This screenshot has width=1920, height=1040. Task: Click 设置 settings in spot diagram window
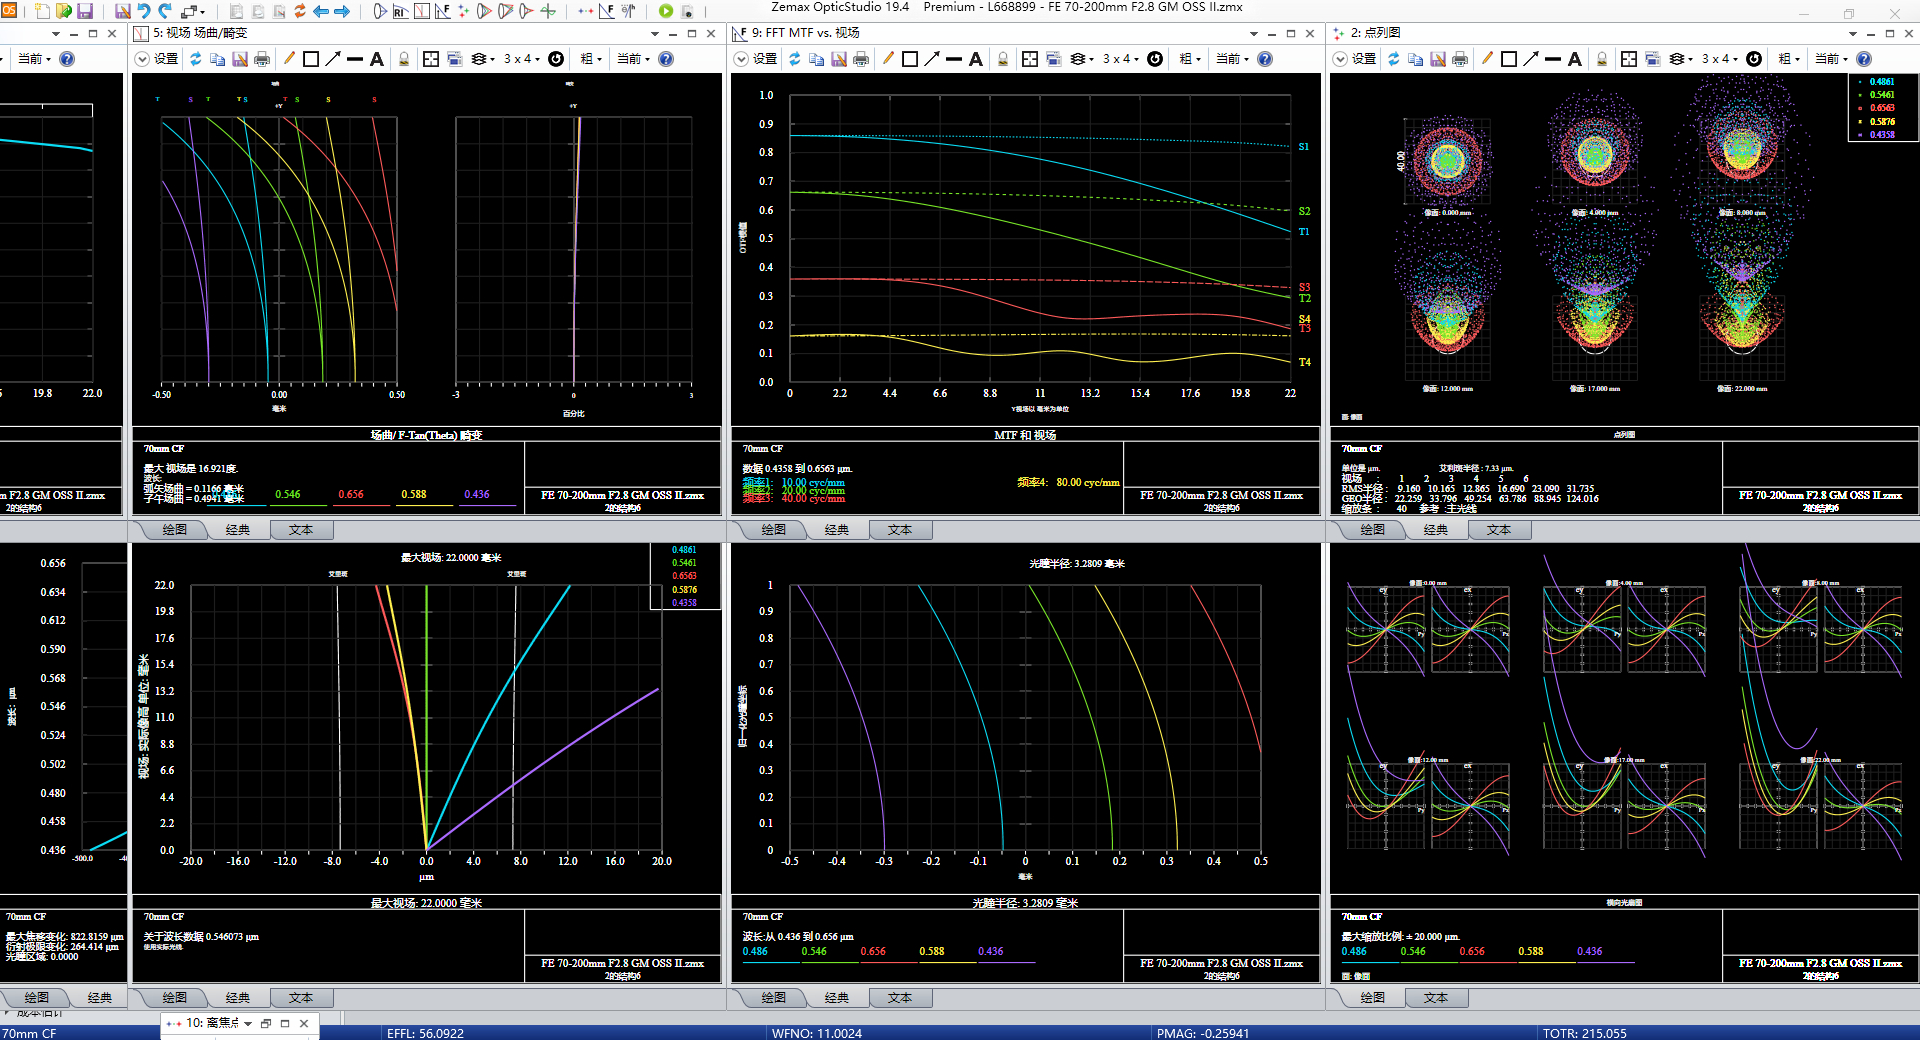pos(1364,59)
